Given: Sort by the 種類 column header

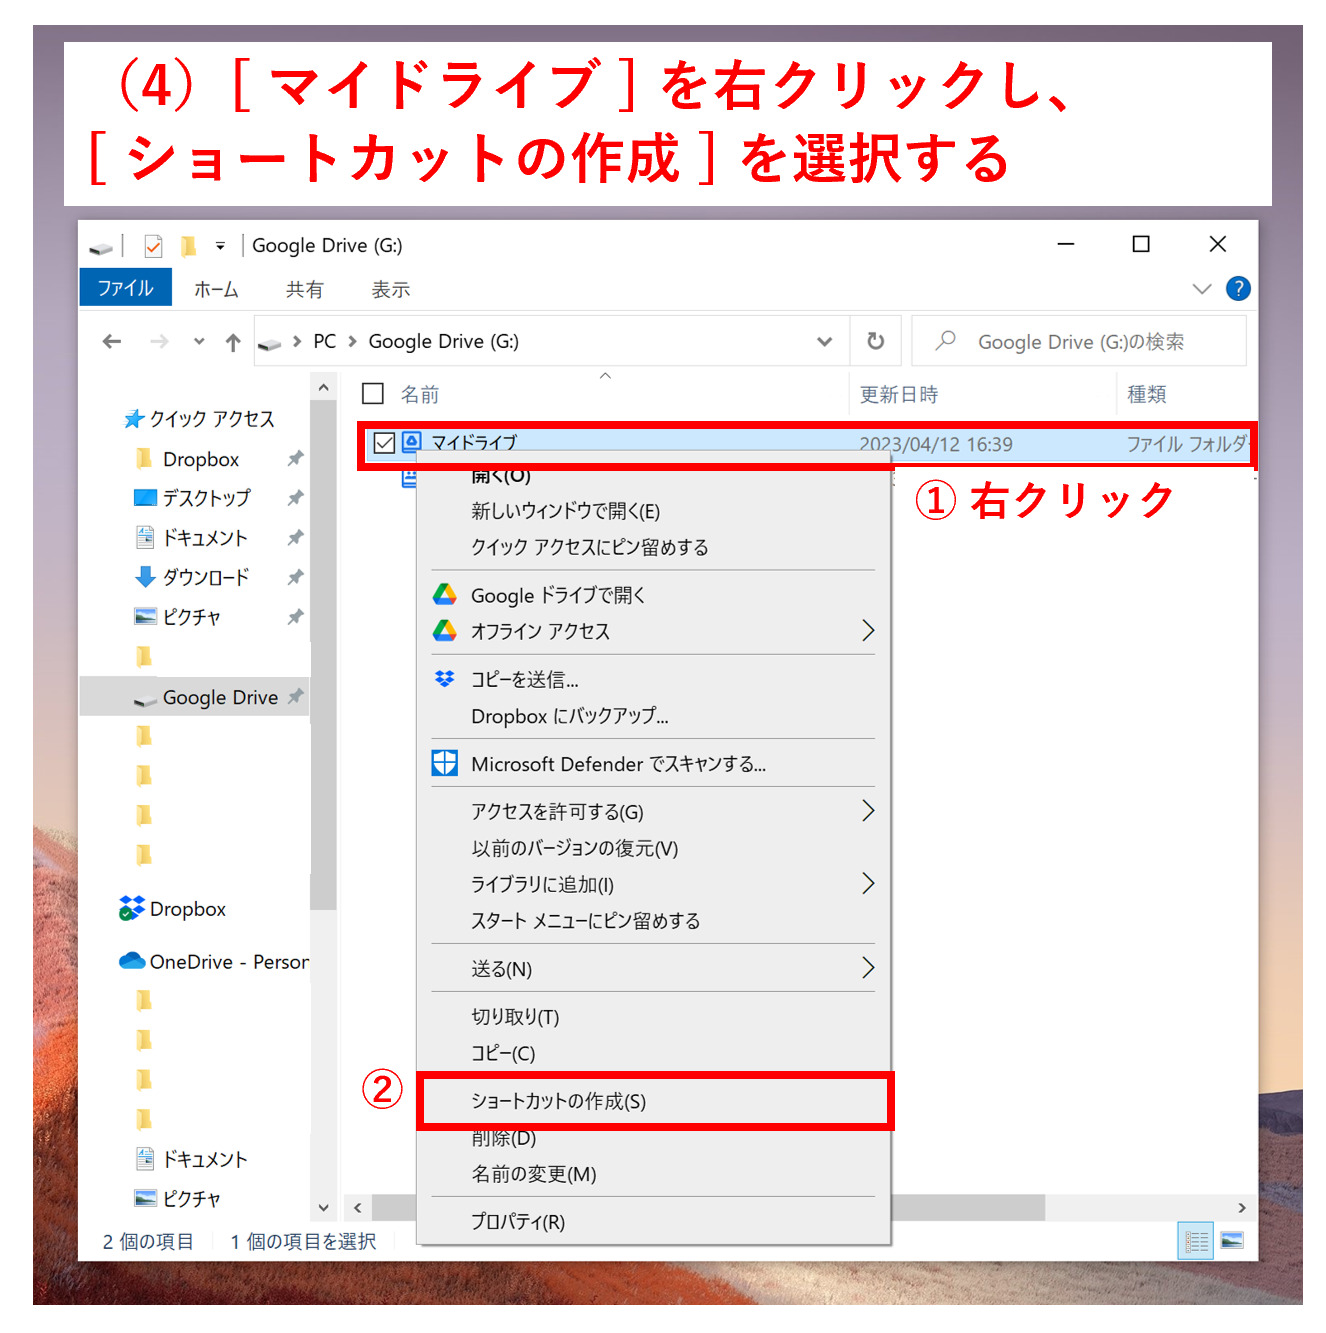Looking at the screenshot, I should coord(1147,395).
